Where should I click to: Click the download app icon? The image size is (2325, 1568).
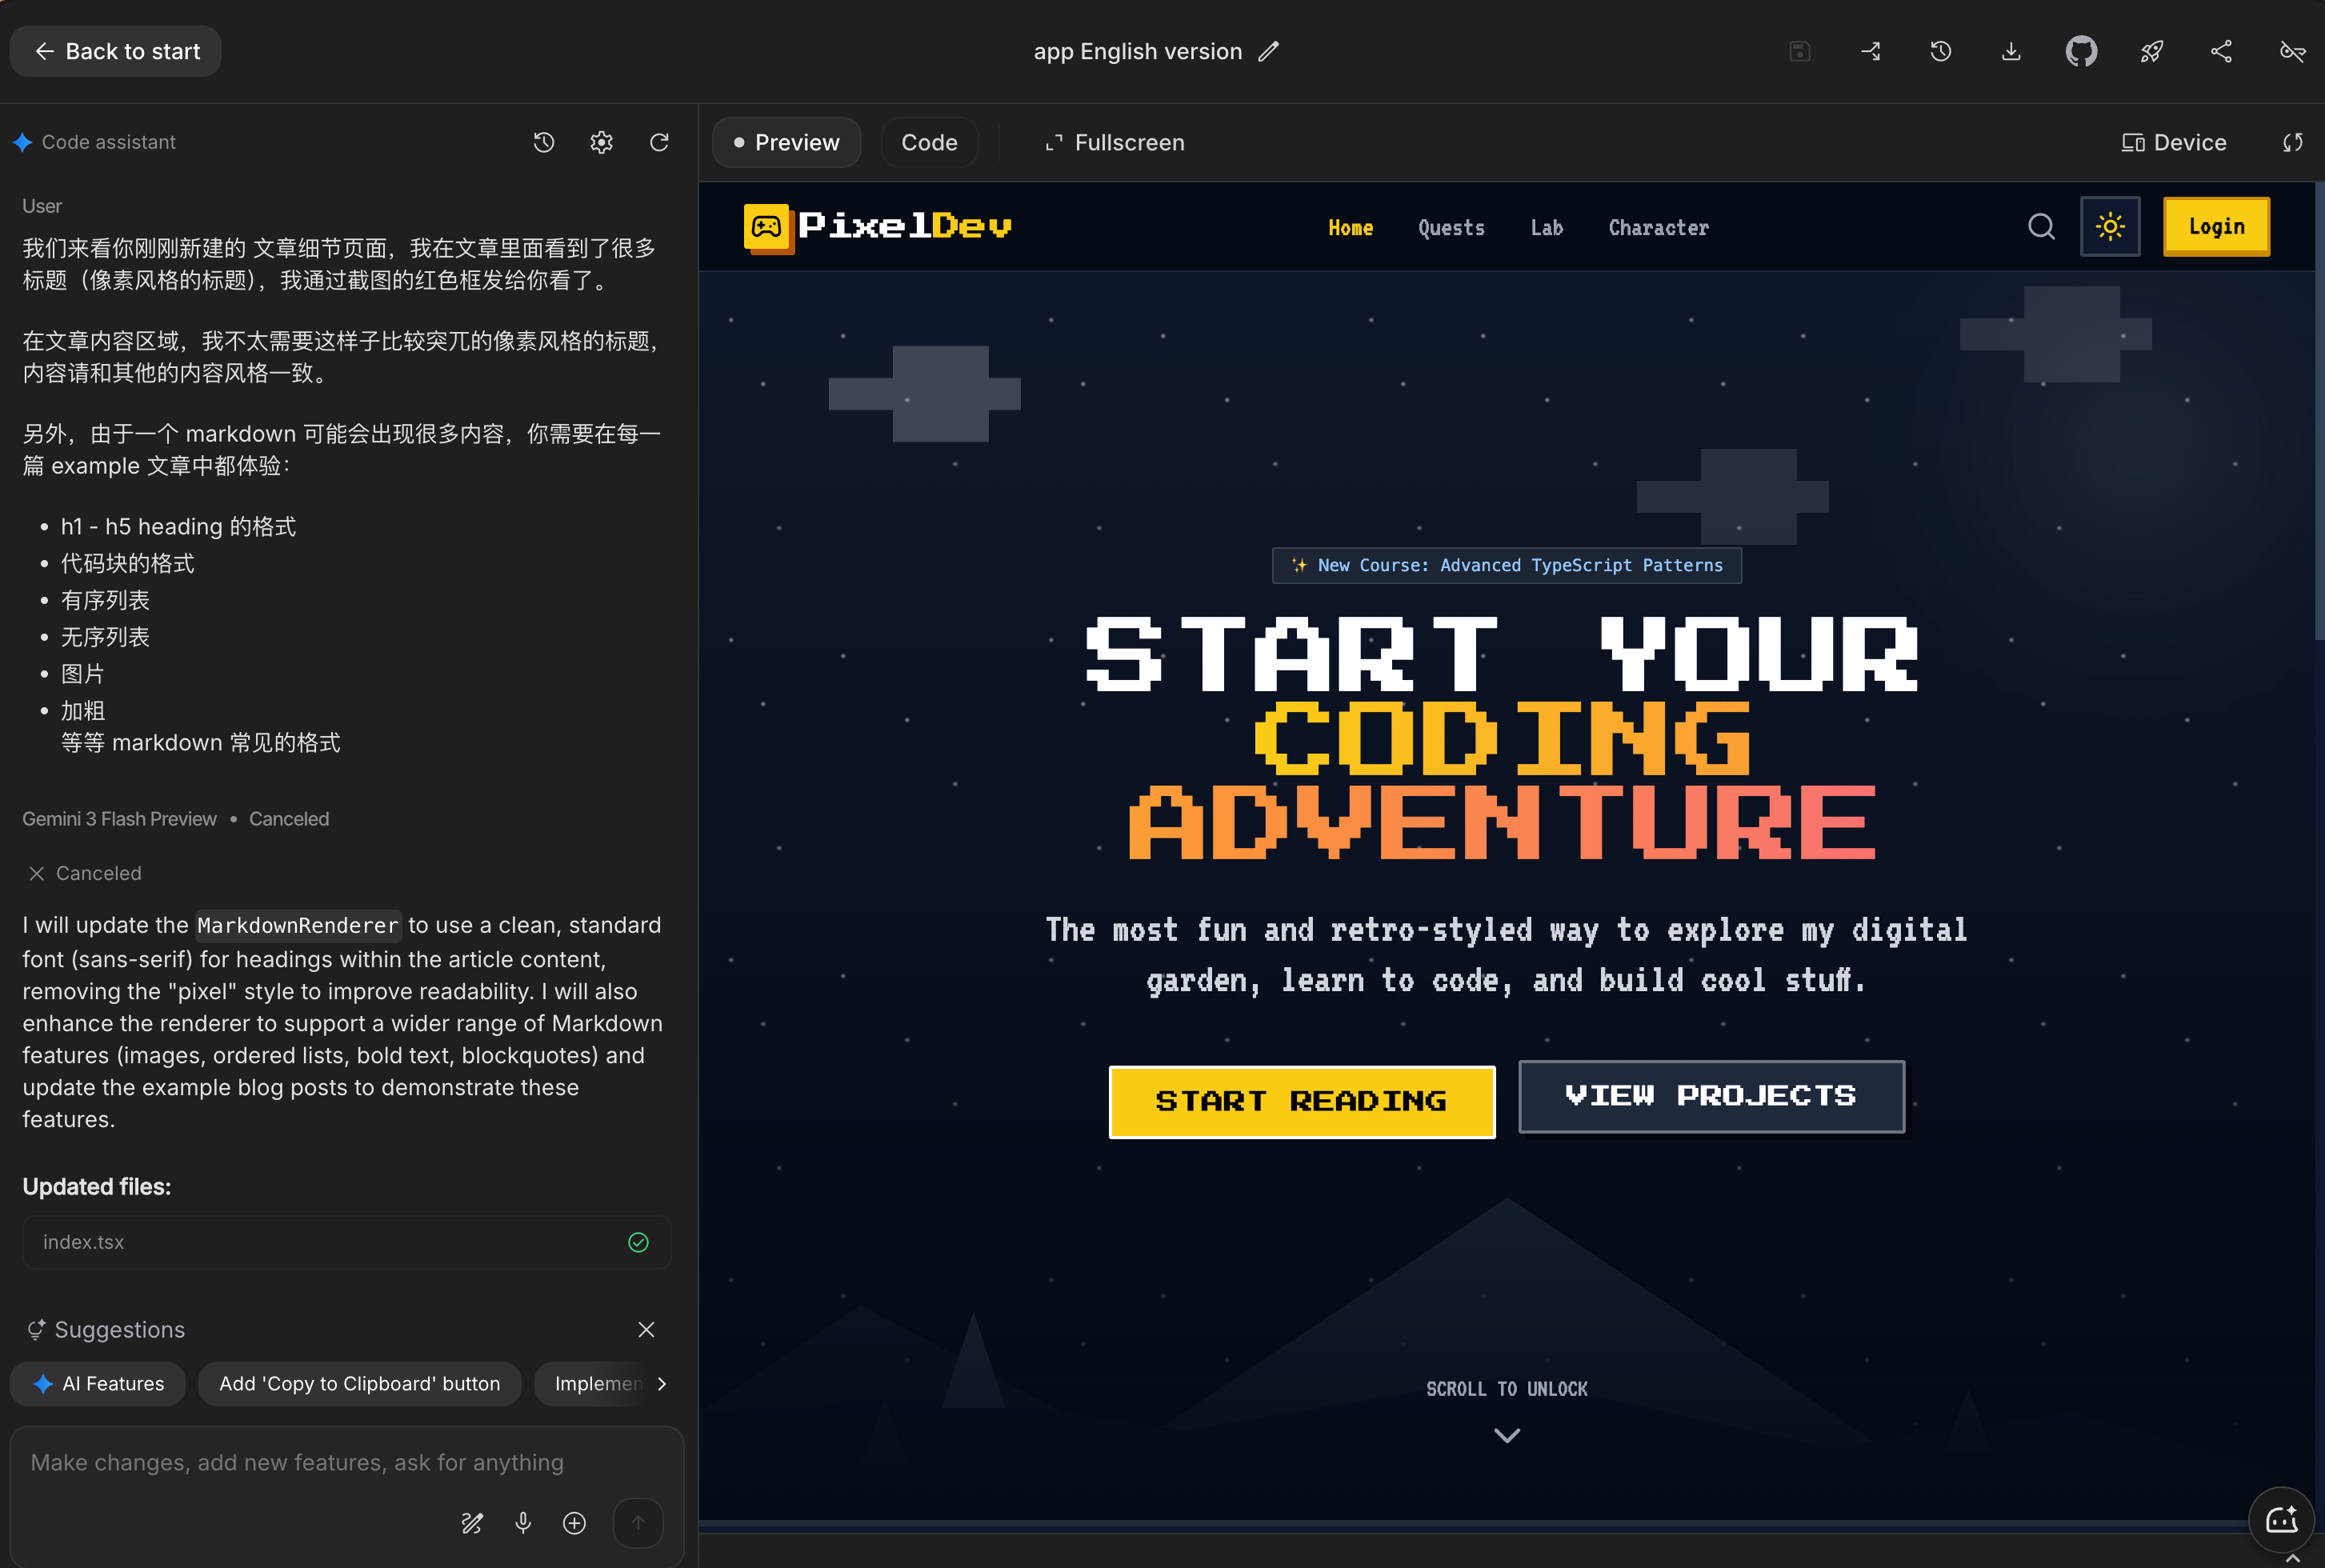click(x=2011, y=51)
